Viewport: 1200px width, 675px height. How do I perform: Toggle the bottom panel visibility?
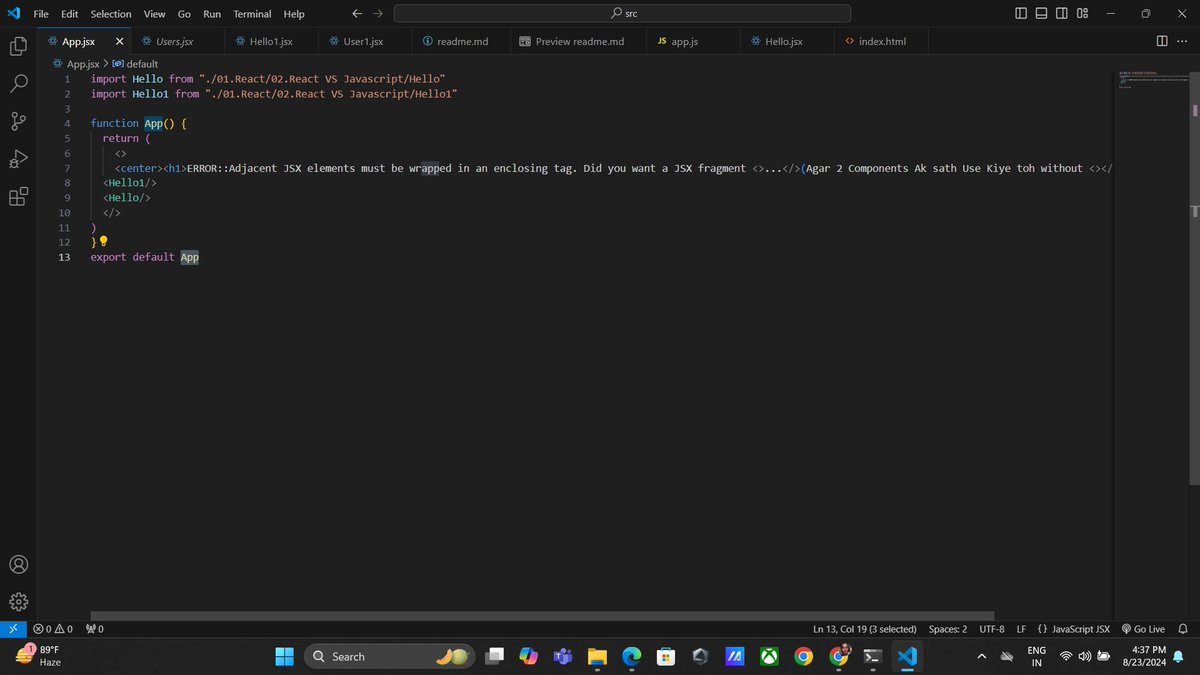1041,13
